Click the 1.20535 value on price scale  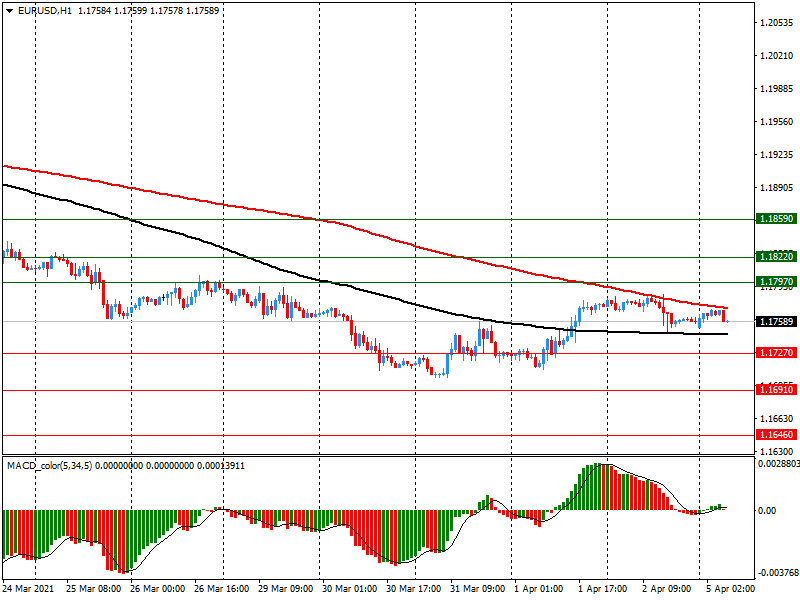click(776, 22)
